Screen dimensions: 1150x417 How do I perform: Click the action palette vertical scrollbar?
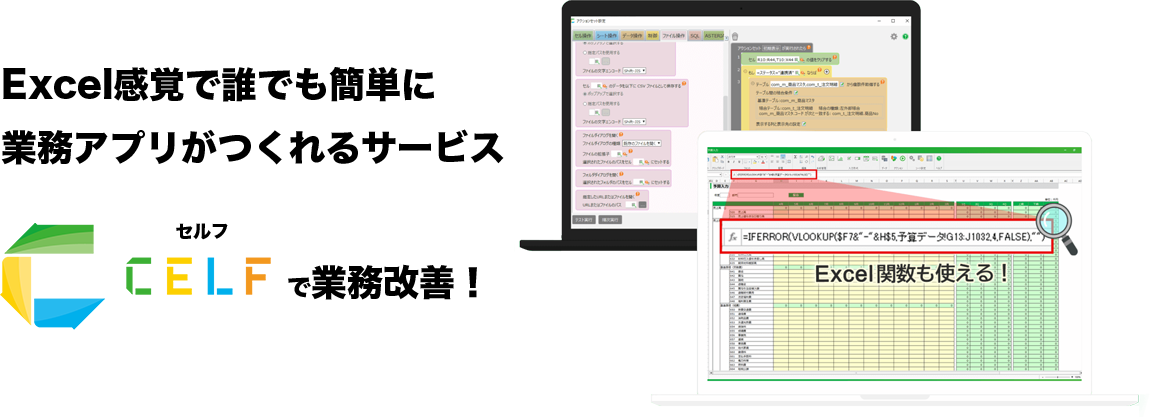(x=725, y=111)
